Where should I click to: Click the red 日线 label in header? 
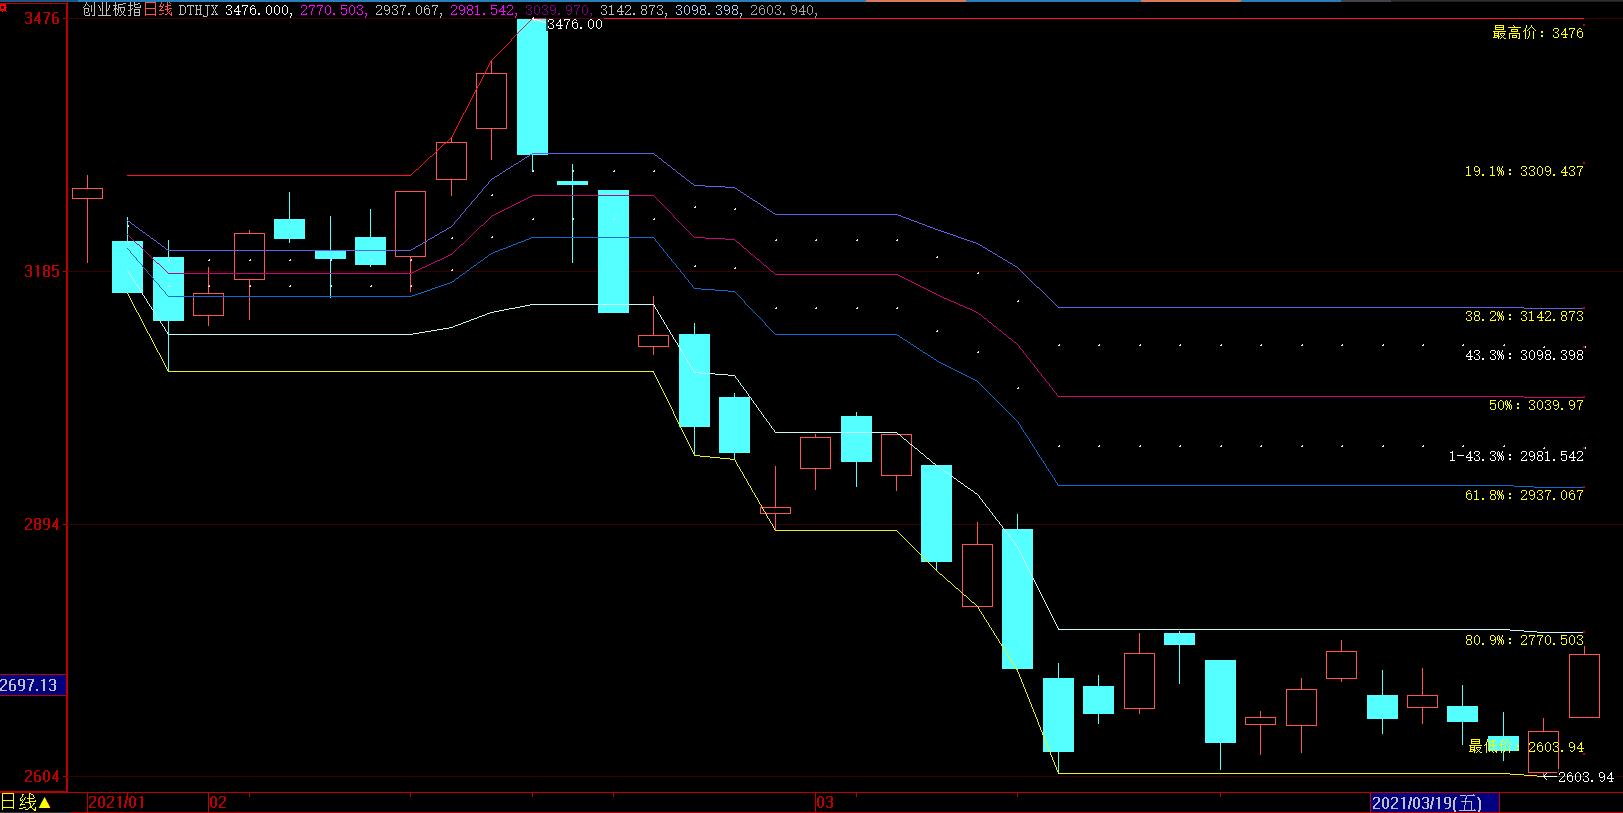[158, 10]
